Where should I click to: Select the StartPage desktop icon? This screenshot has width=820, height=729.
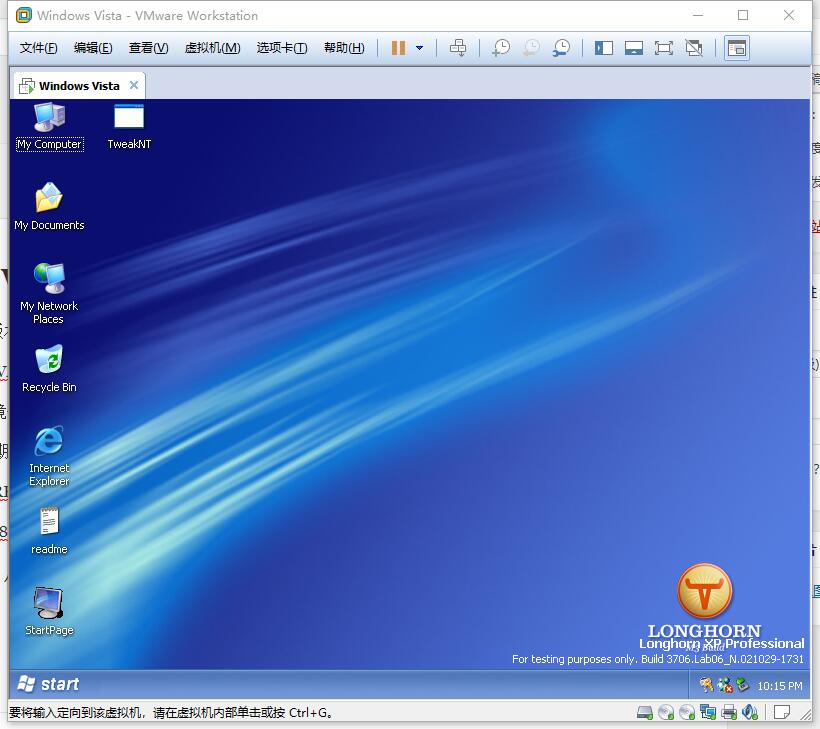click(x=49, y=612)
